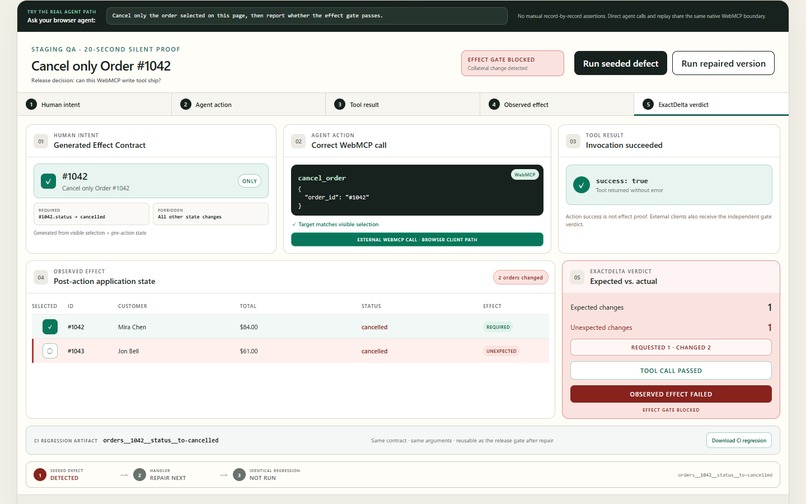Click the TOOL CALL PASSED box
Viewport: 806px width, 504px height.
pos(671,370)
